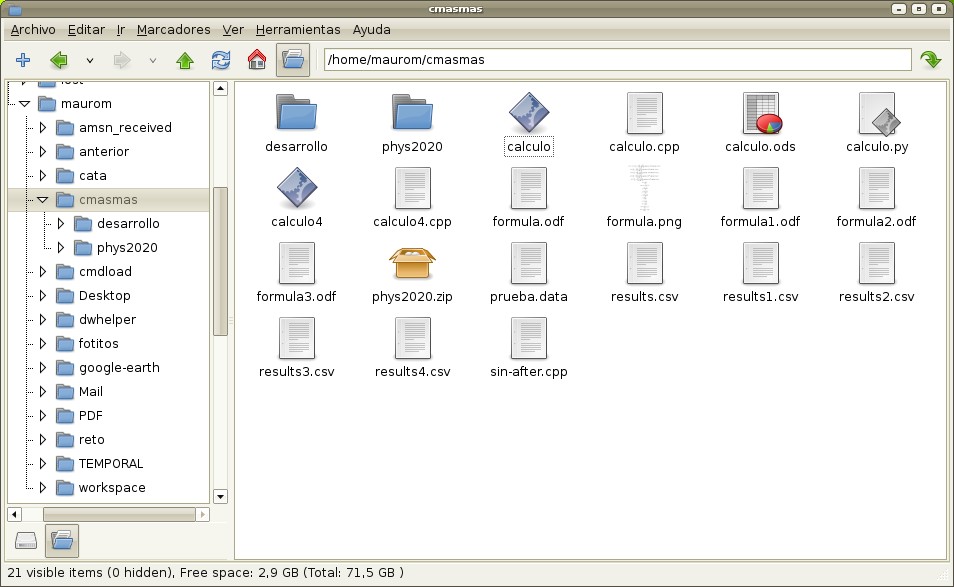Select the phys2020 folder icon in file view
The height and width of the screenshot is (587, 954).
pyautogui.click(x=413, y=112)
